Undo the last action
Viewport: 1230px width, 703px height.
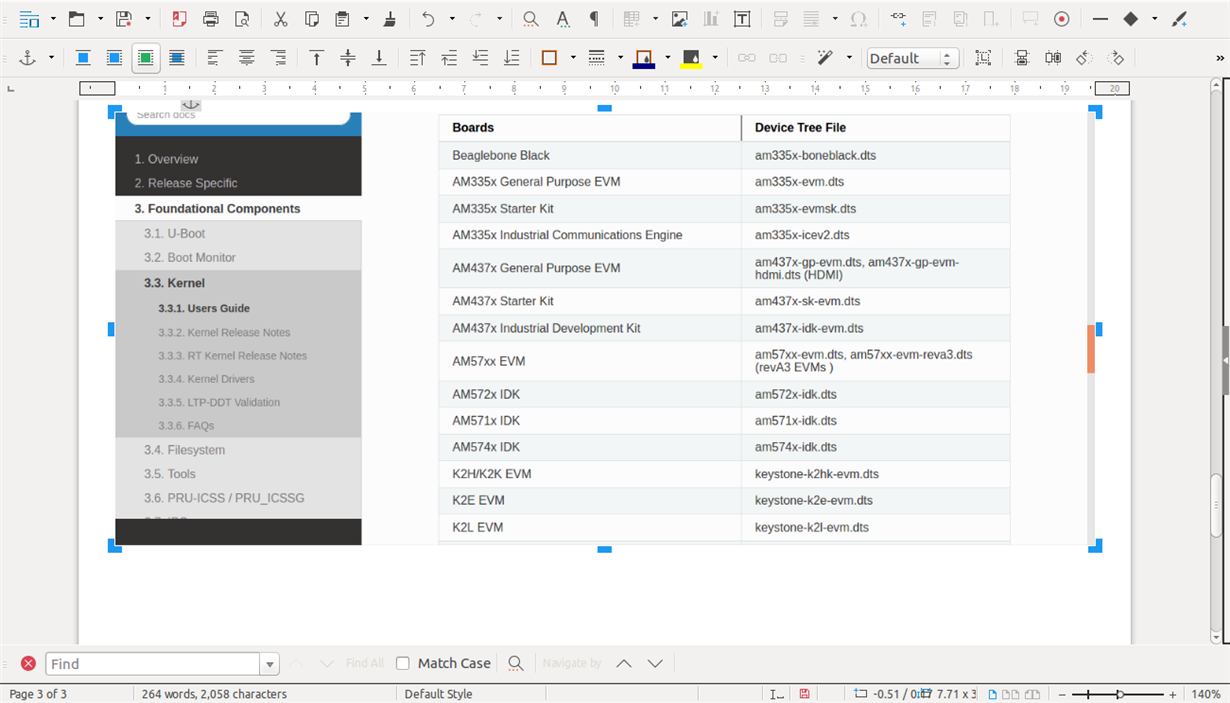[429, 19]
